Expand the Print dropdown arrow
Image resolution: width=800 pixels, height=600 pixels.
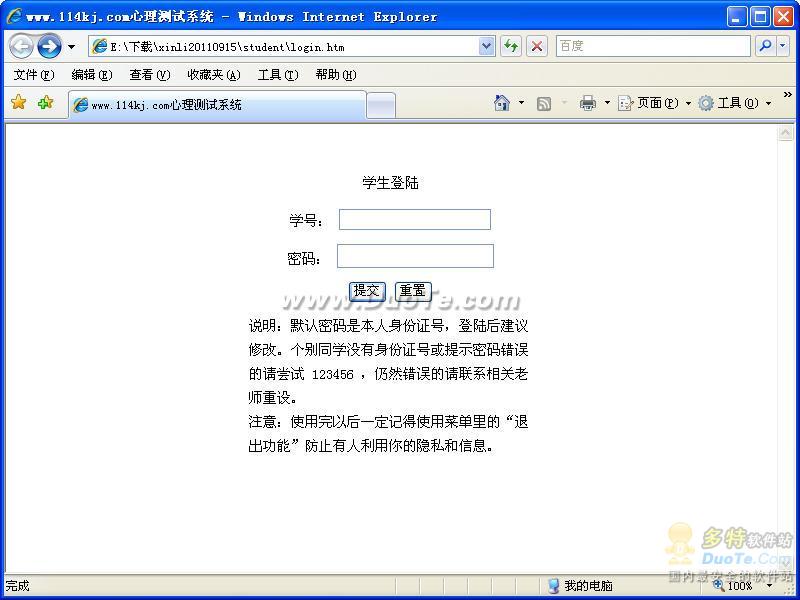point(607,103)
